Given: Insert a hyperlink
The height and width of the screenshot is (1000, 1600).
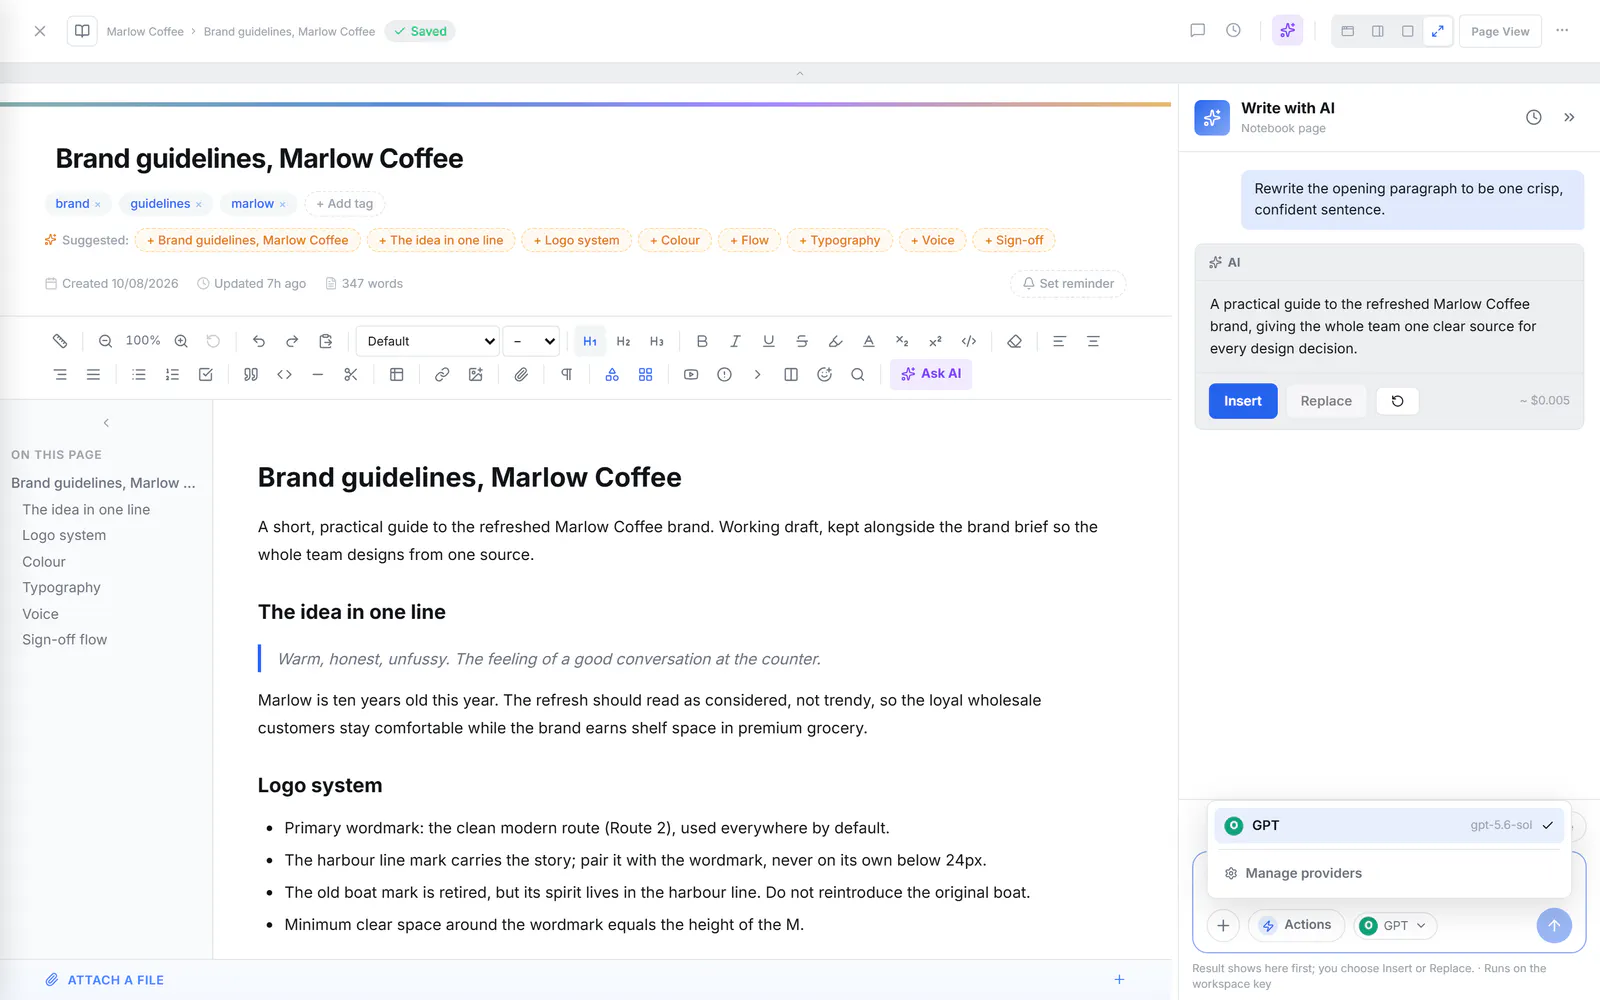Looking at the screenshot, I should (442, 374).
